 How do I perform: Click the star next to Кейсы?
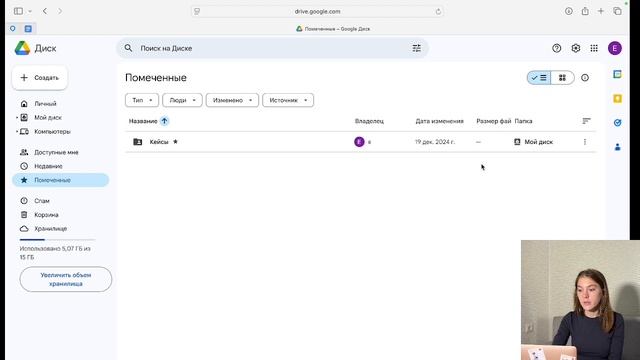tap(176, 142)
